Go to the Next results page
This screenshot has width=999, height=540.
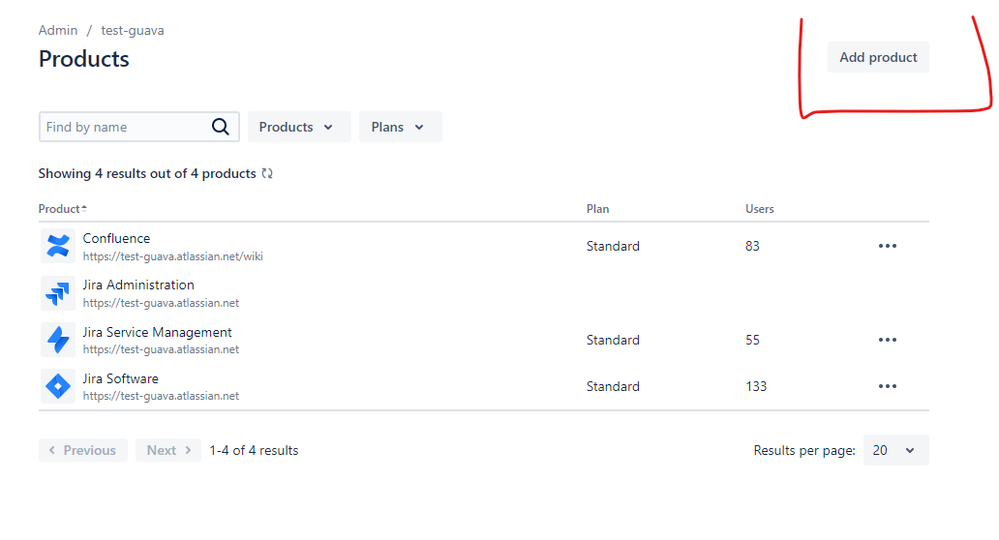168,450
